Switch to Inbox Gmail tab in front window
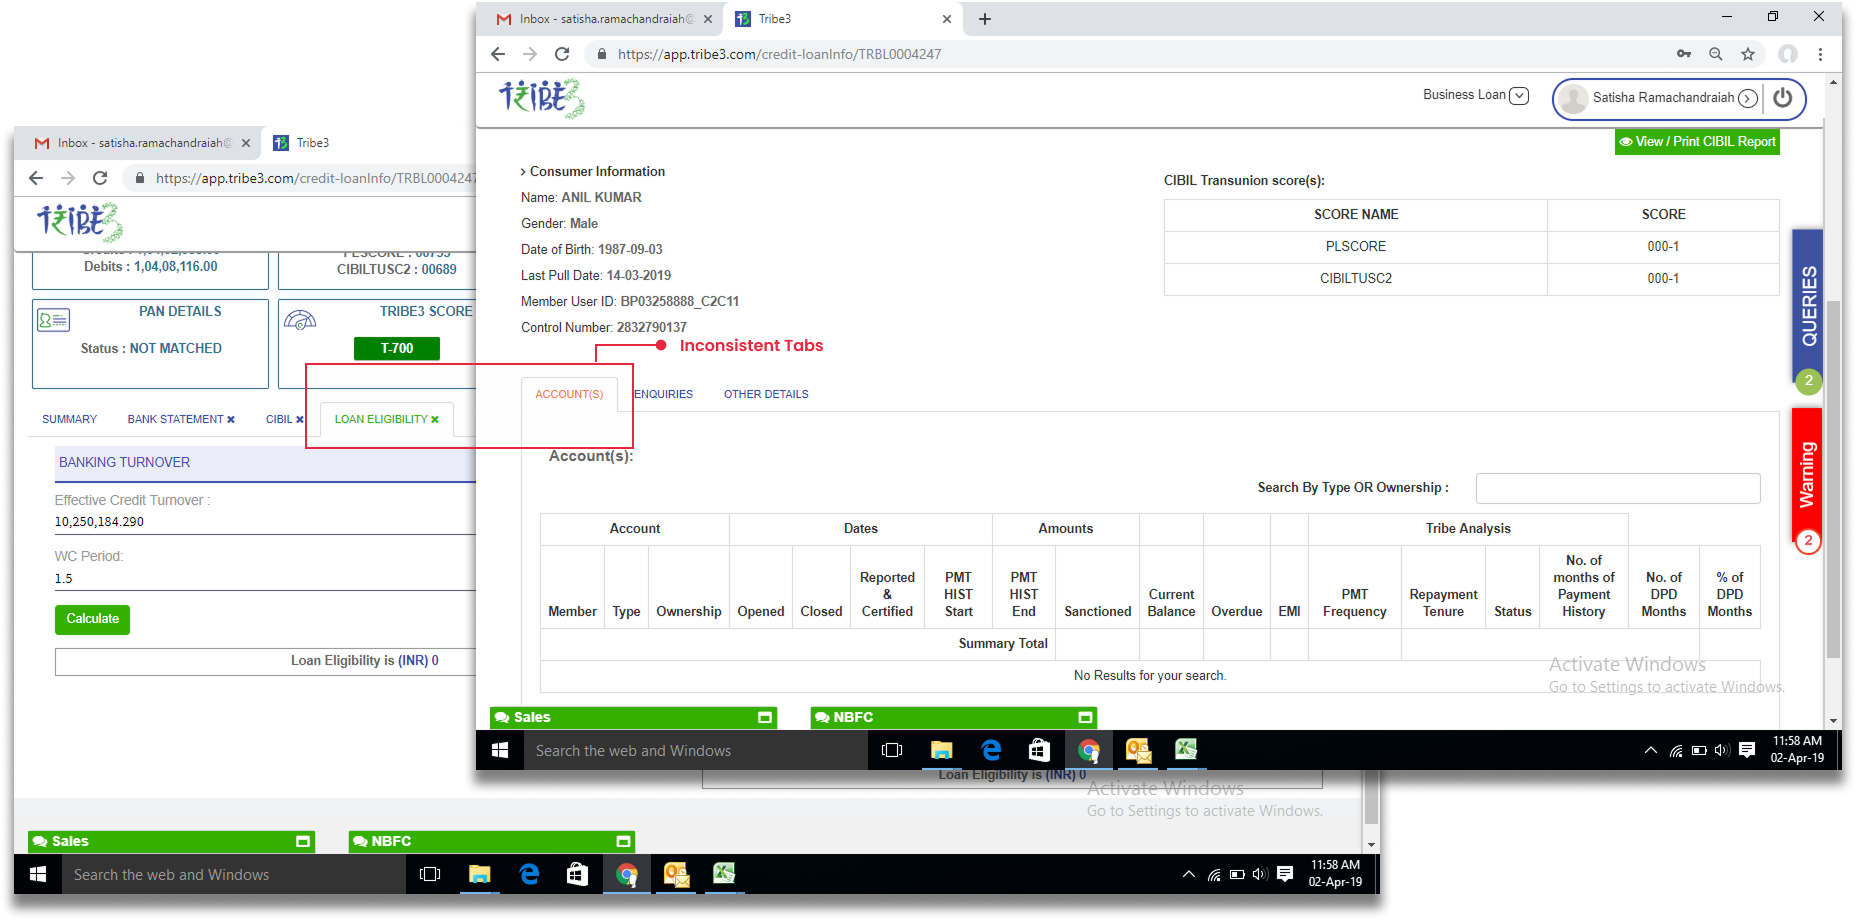Screen dimensions: 1856x920 (x=605, y=19)
